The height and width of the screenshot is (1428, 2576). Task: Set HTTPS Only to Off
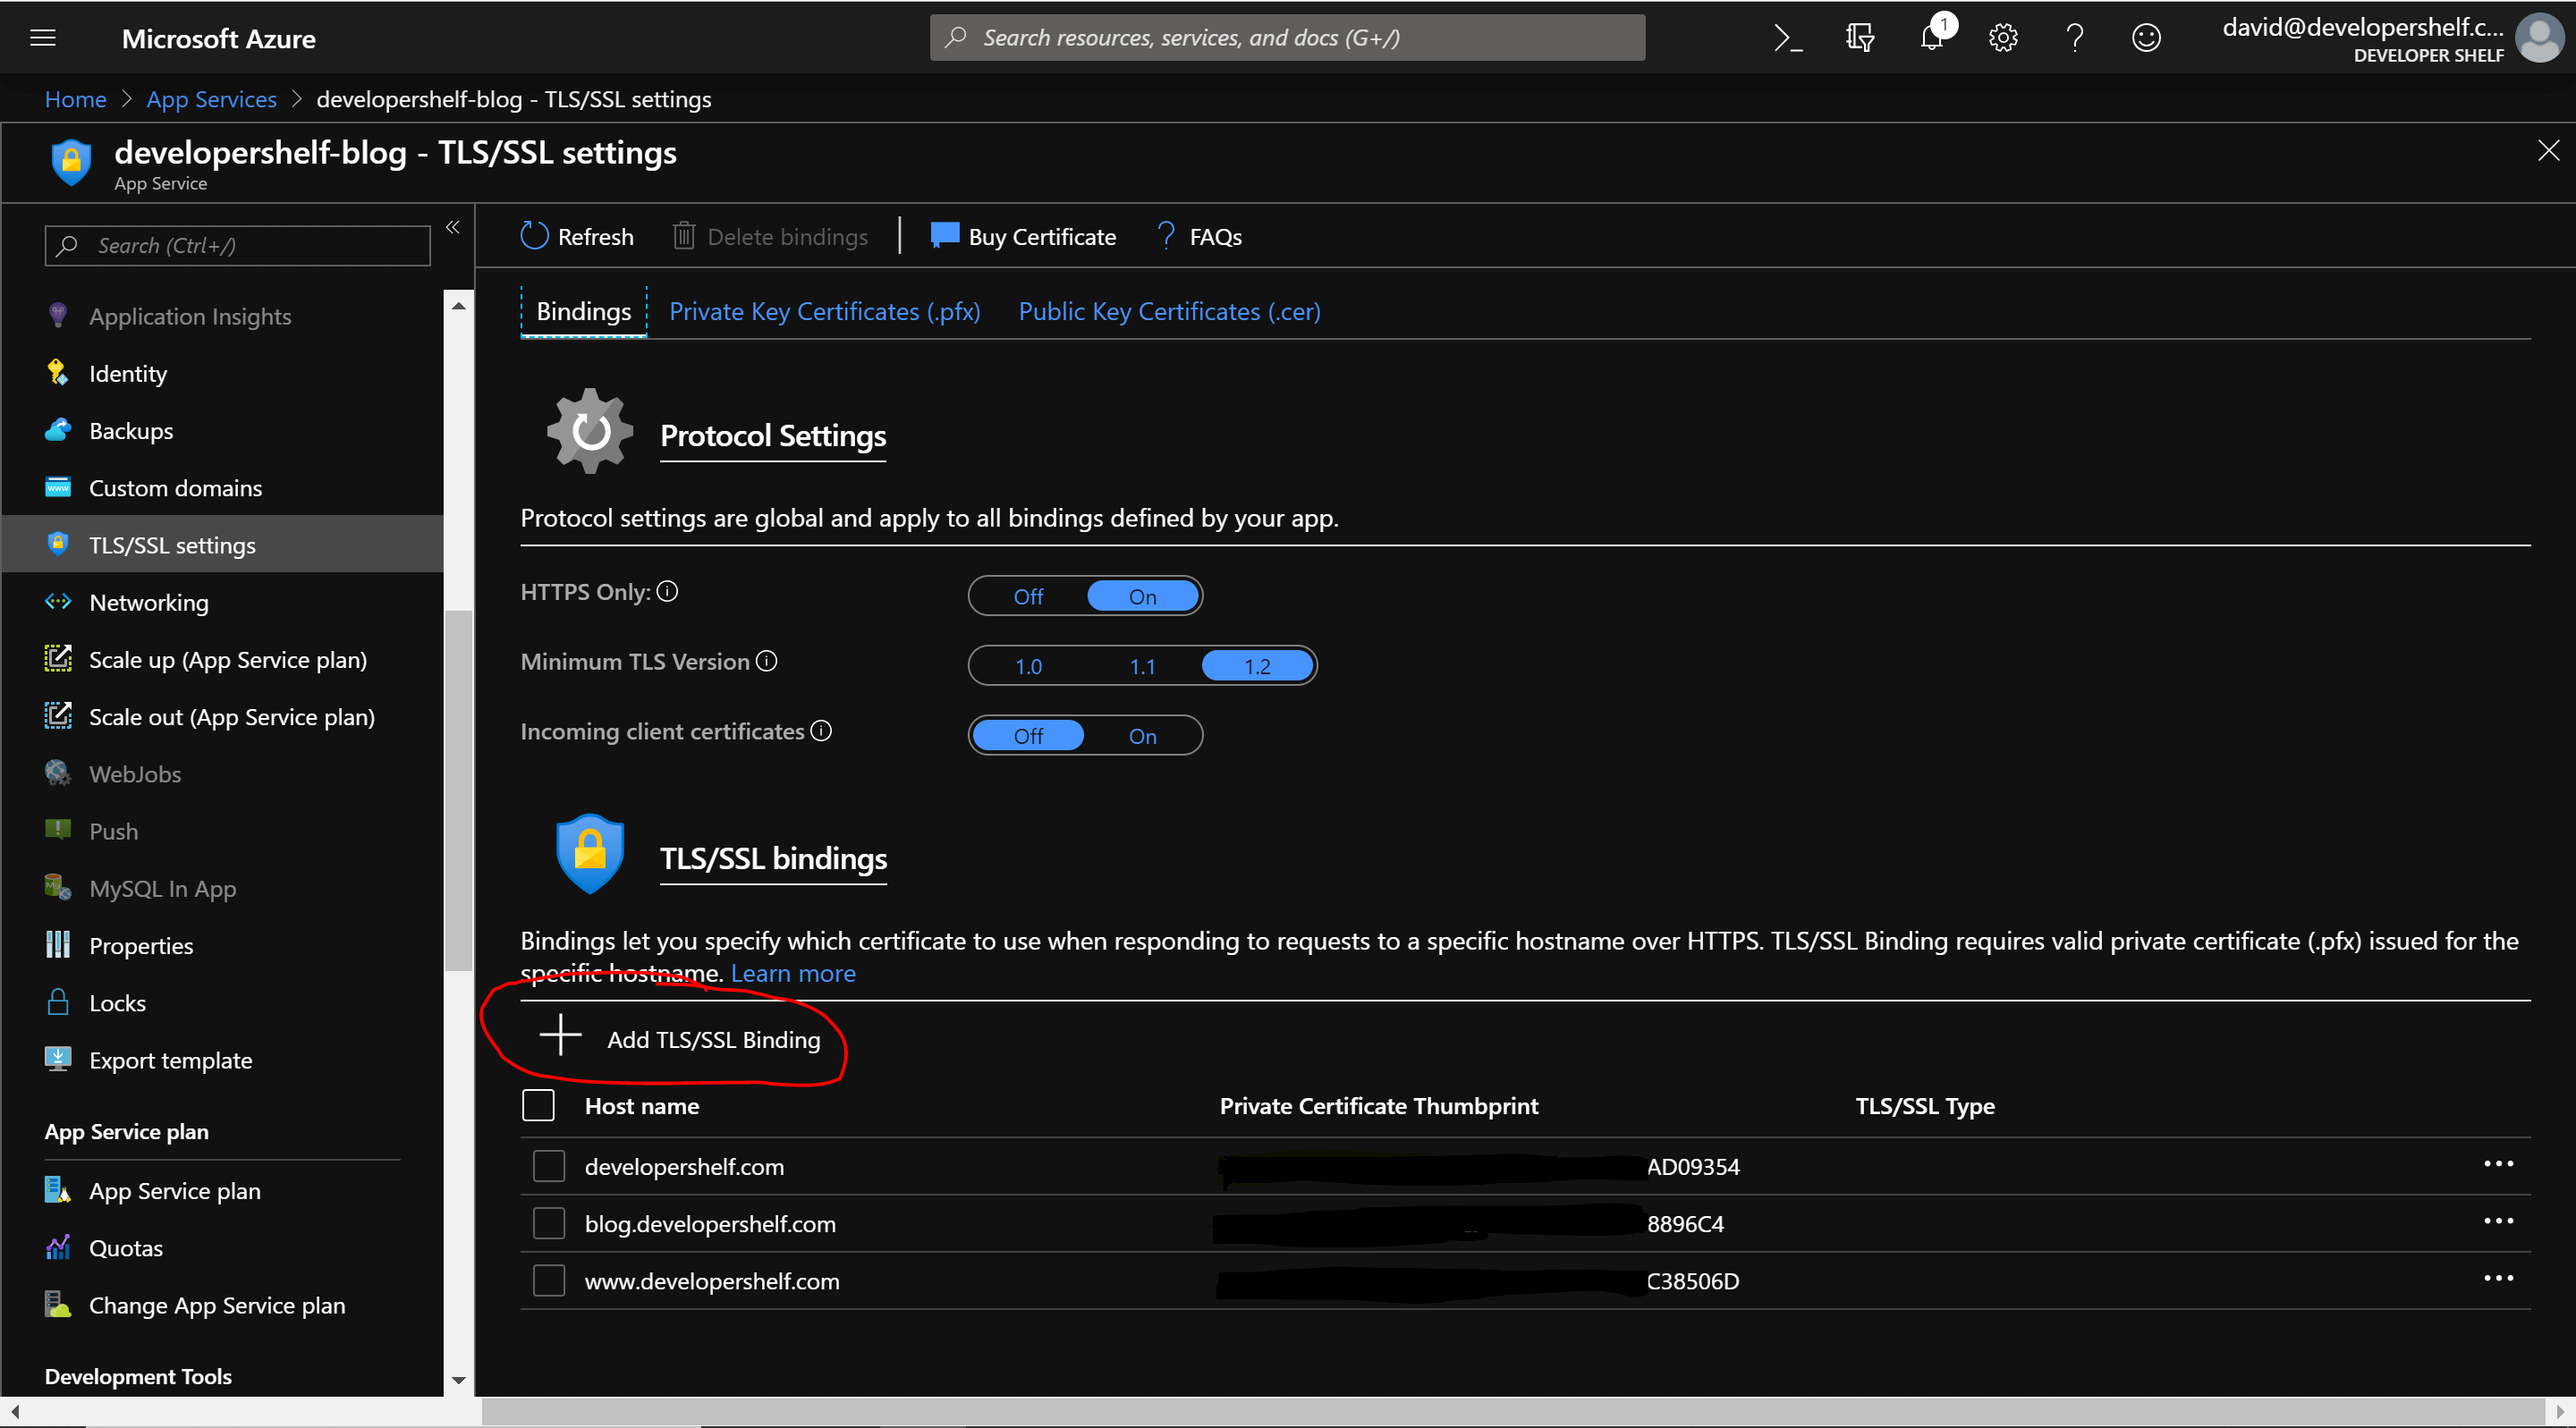pyautogui.click(x=1028, y=596)
